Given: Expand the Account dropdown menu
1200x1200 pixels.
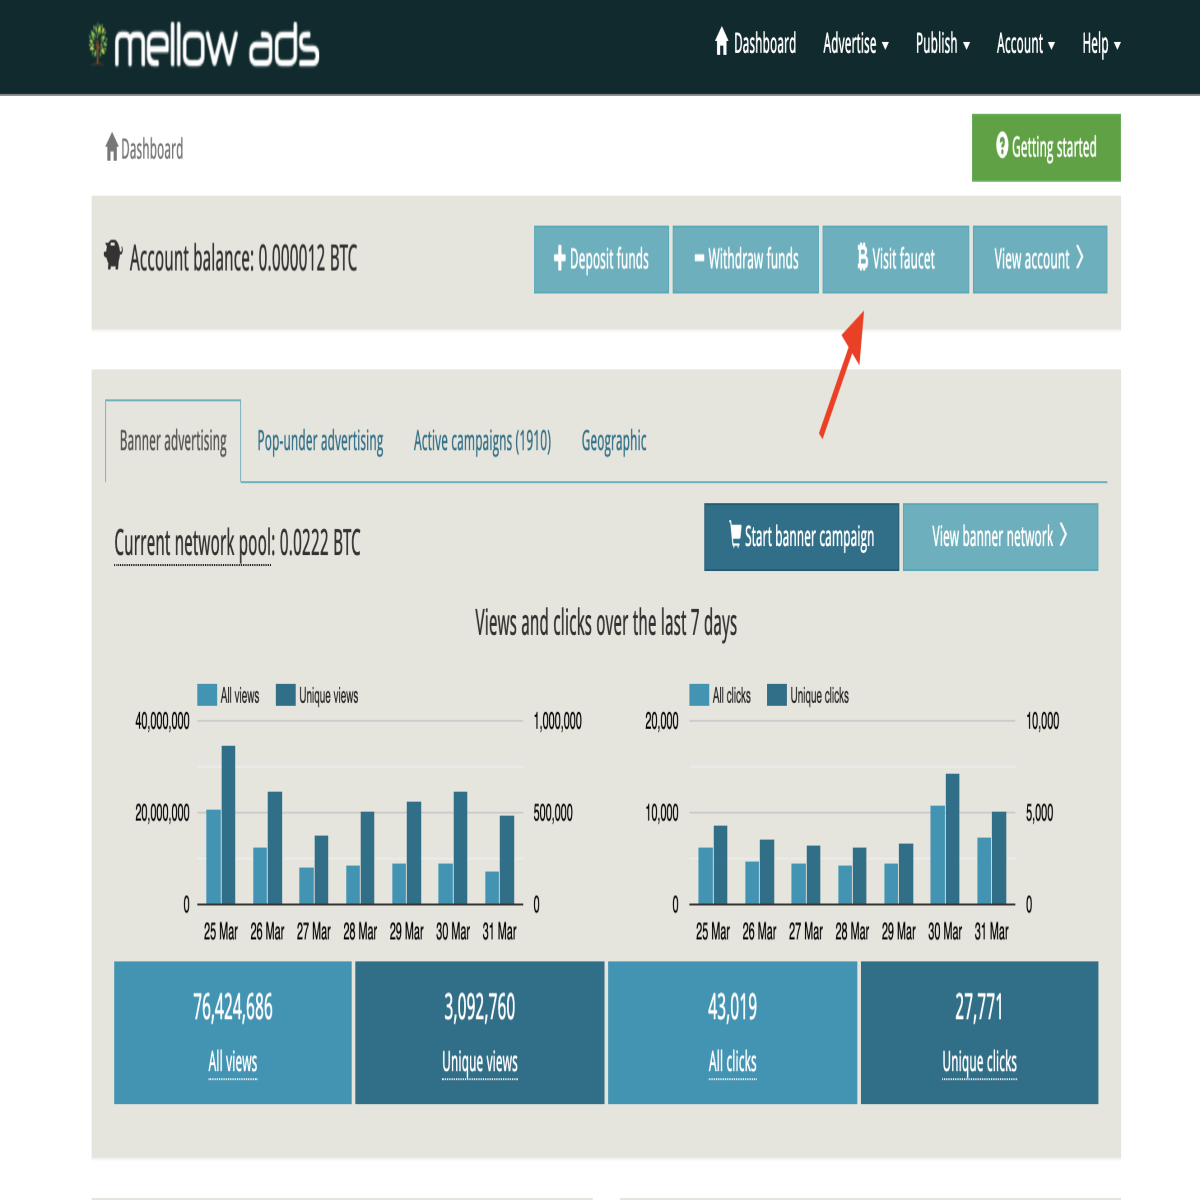Looking at the screenshot, I should pyautogui.click(x=1026, y=44).
